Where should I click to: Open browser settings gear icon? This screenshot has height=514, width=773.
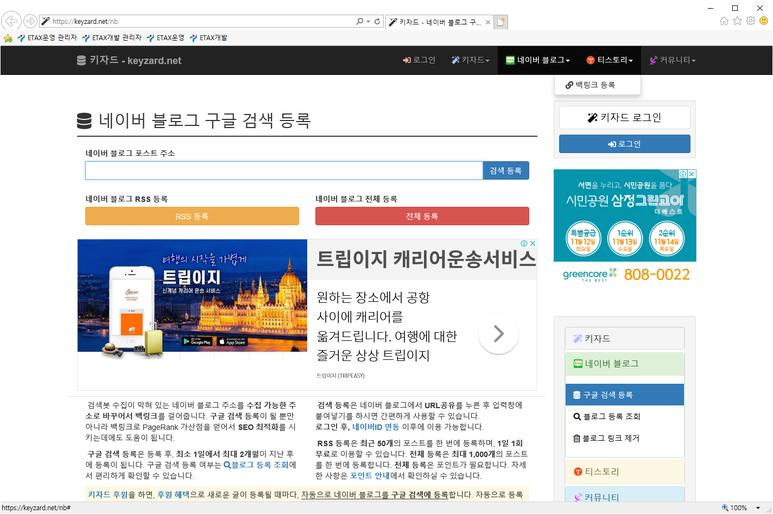(x=750, y=21)
